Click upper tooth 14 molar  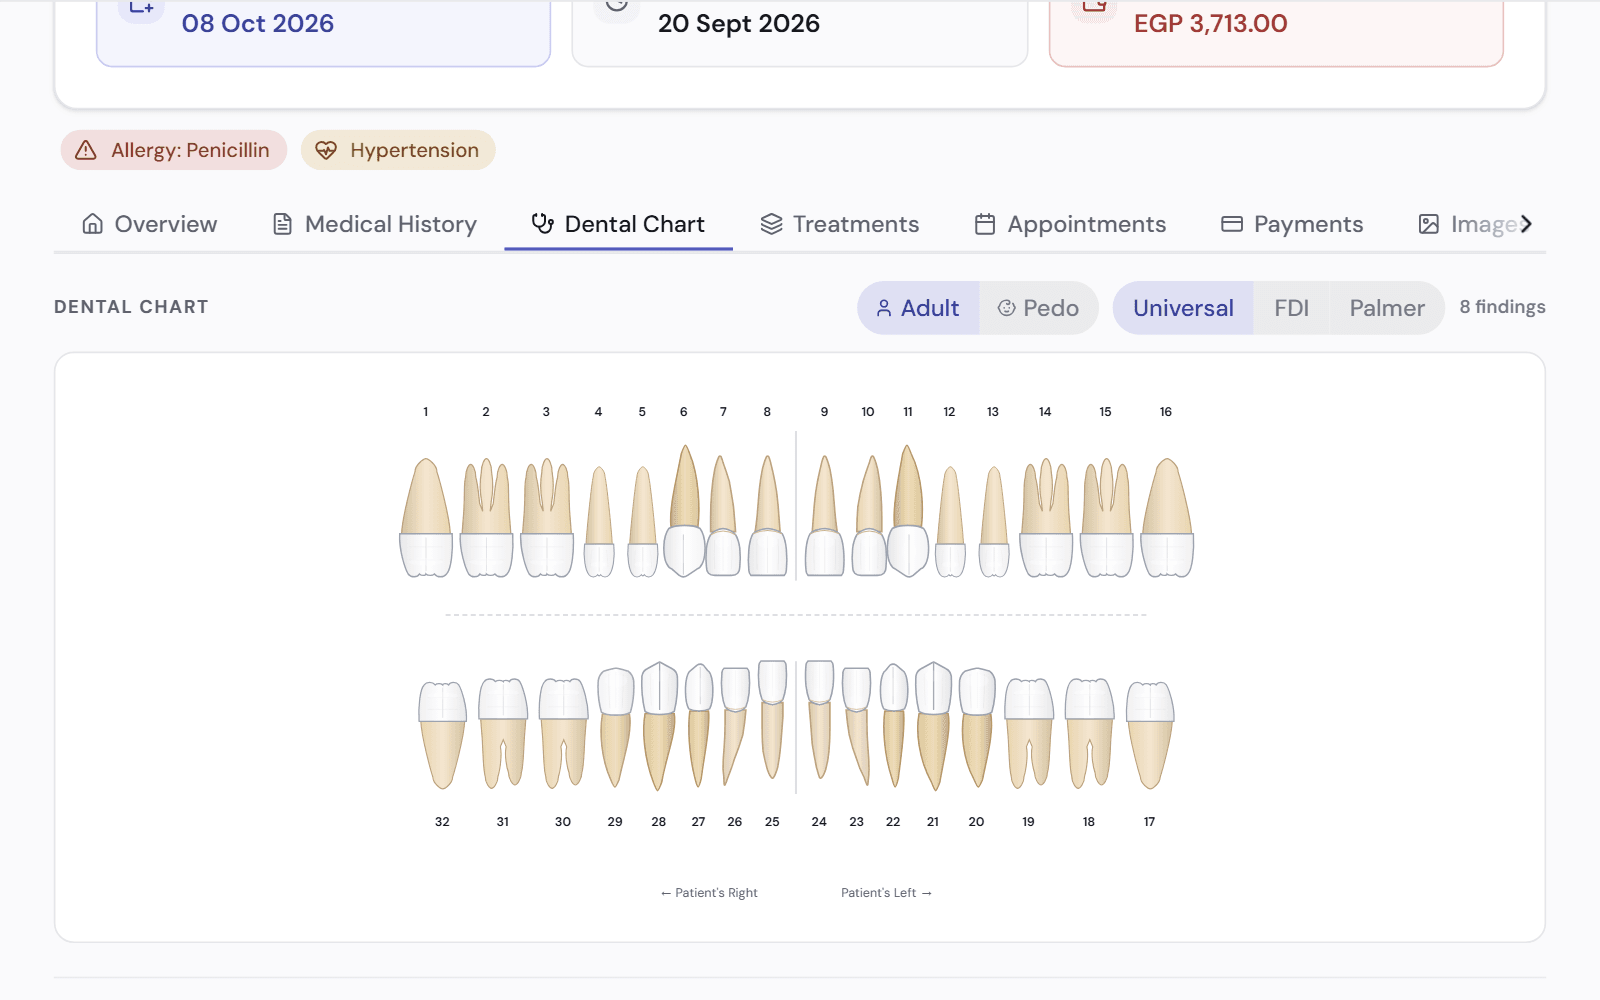tap(1046, 518)
